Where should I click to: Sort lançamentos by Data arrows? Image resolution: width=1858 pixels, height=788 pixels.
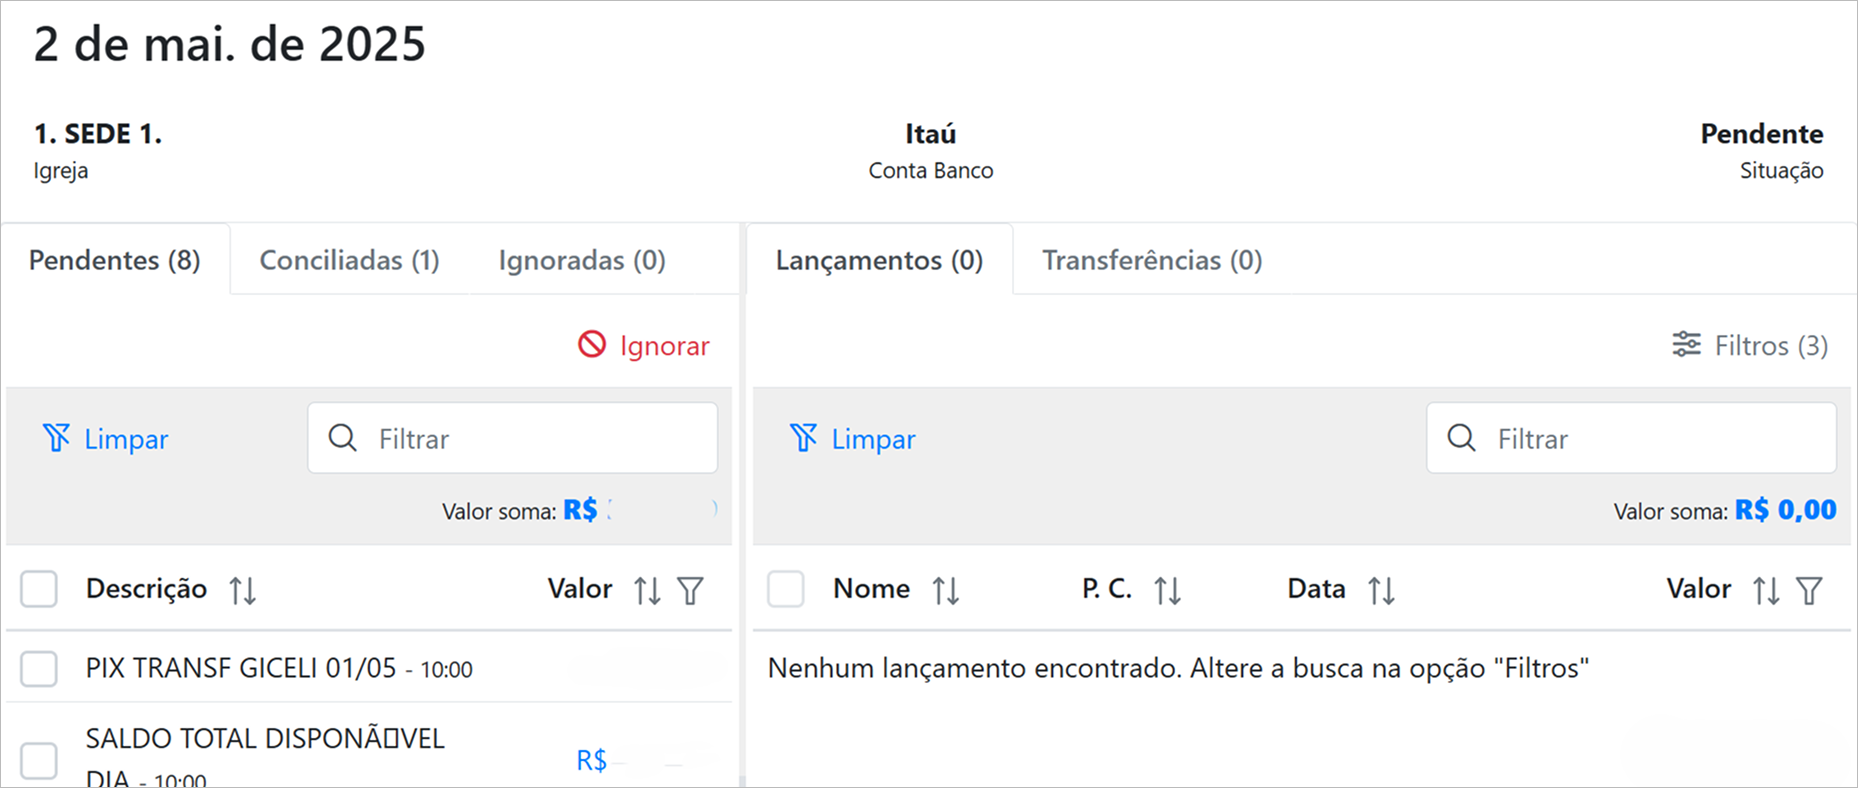tap(1381, 590)
